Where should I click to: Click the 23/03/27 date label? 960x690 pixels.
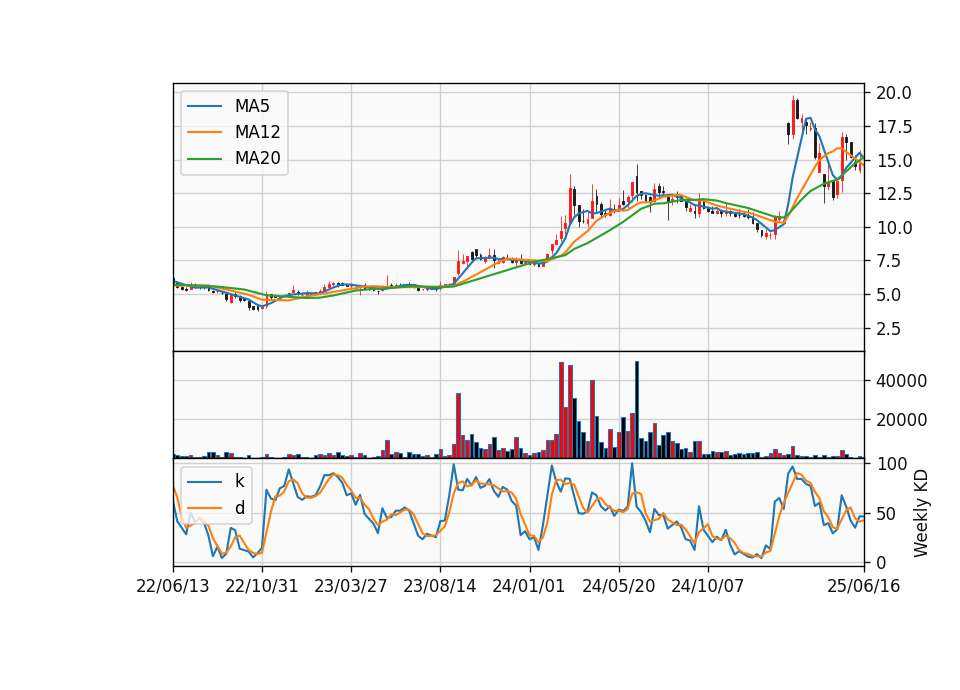pos(351,586)
